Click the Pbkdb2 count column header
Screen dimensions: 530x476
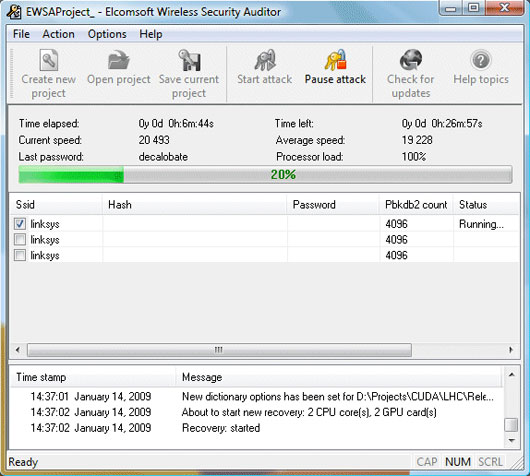[x=416, y=205]
